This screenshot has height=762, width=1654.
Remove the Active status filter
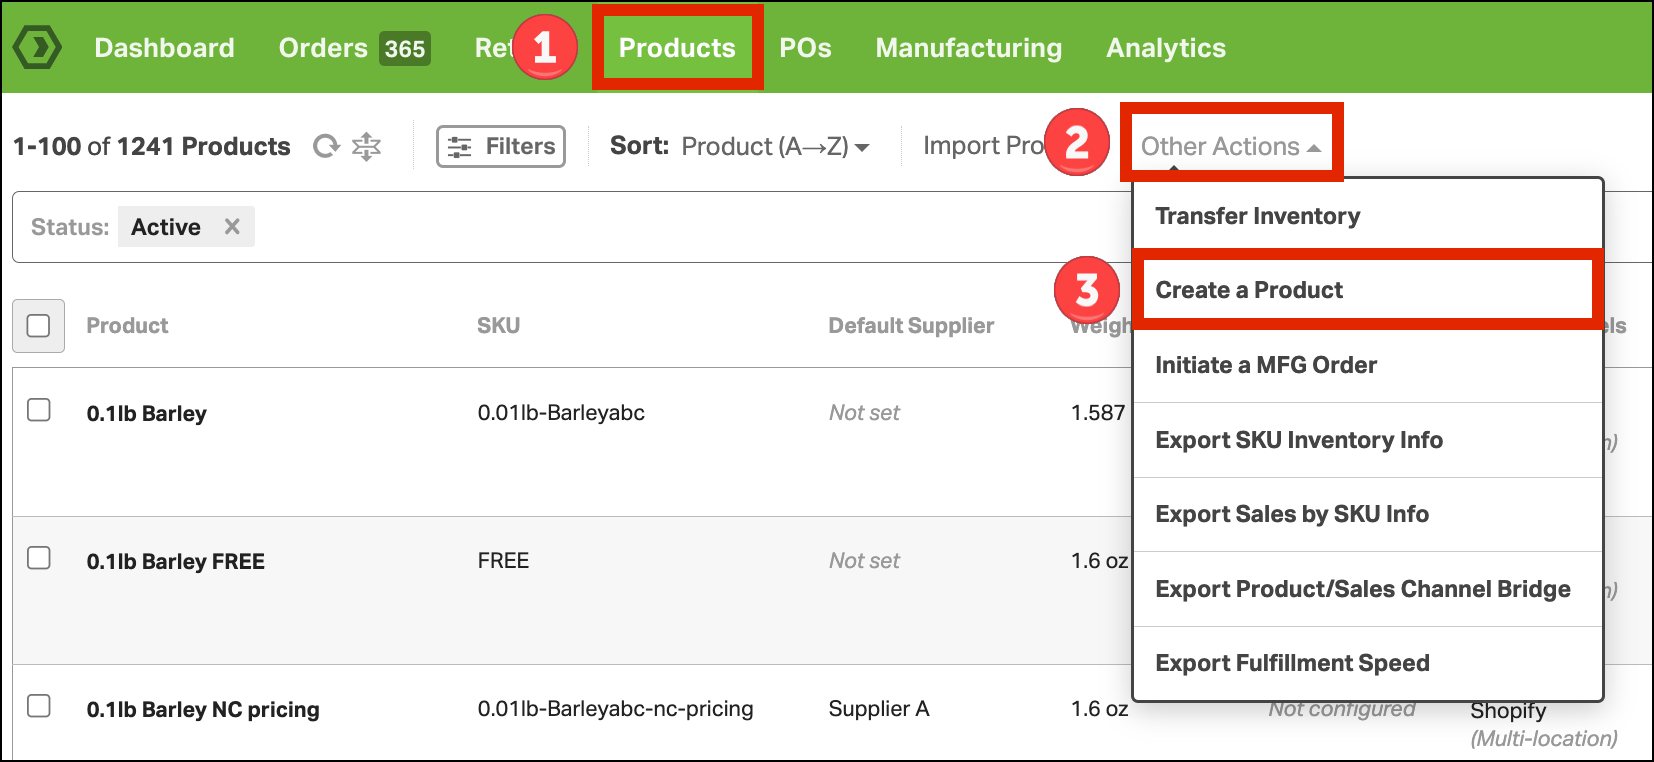(232, 227)
